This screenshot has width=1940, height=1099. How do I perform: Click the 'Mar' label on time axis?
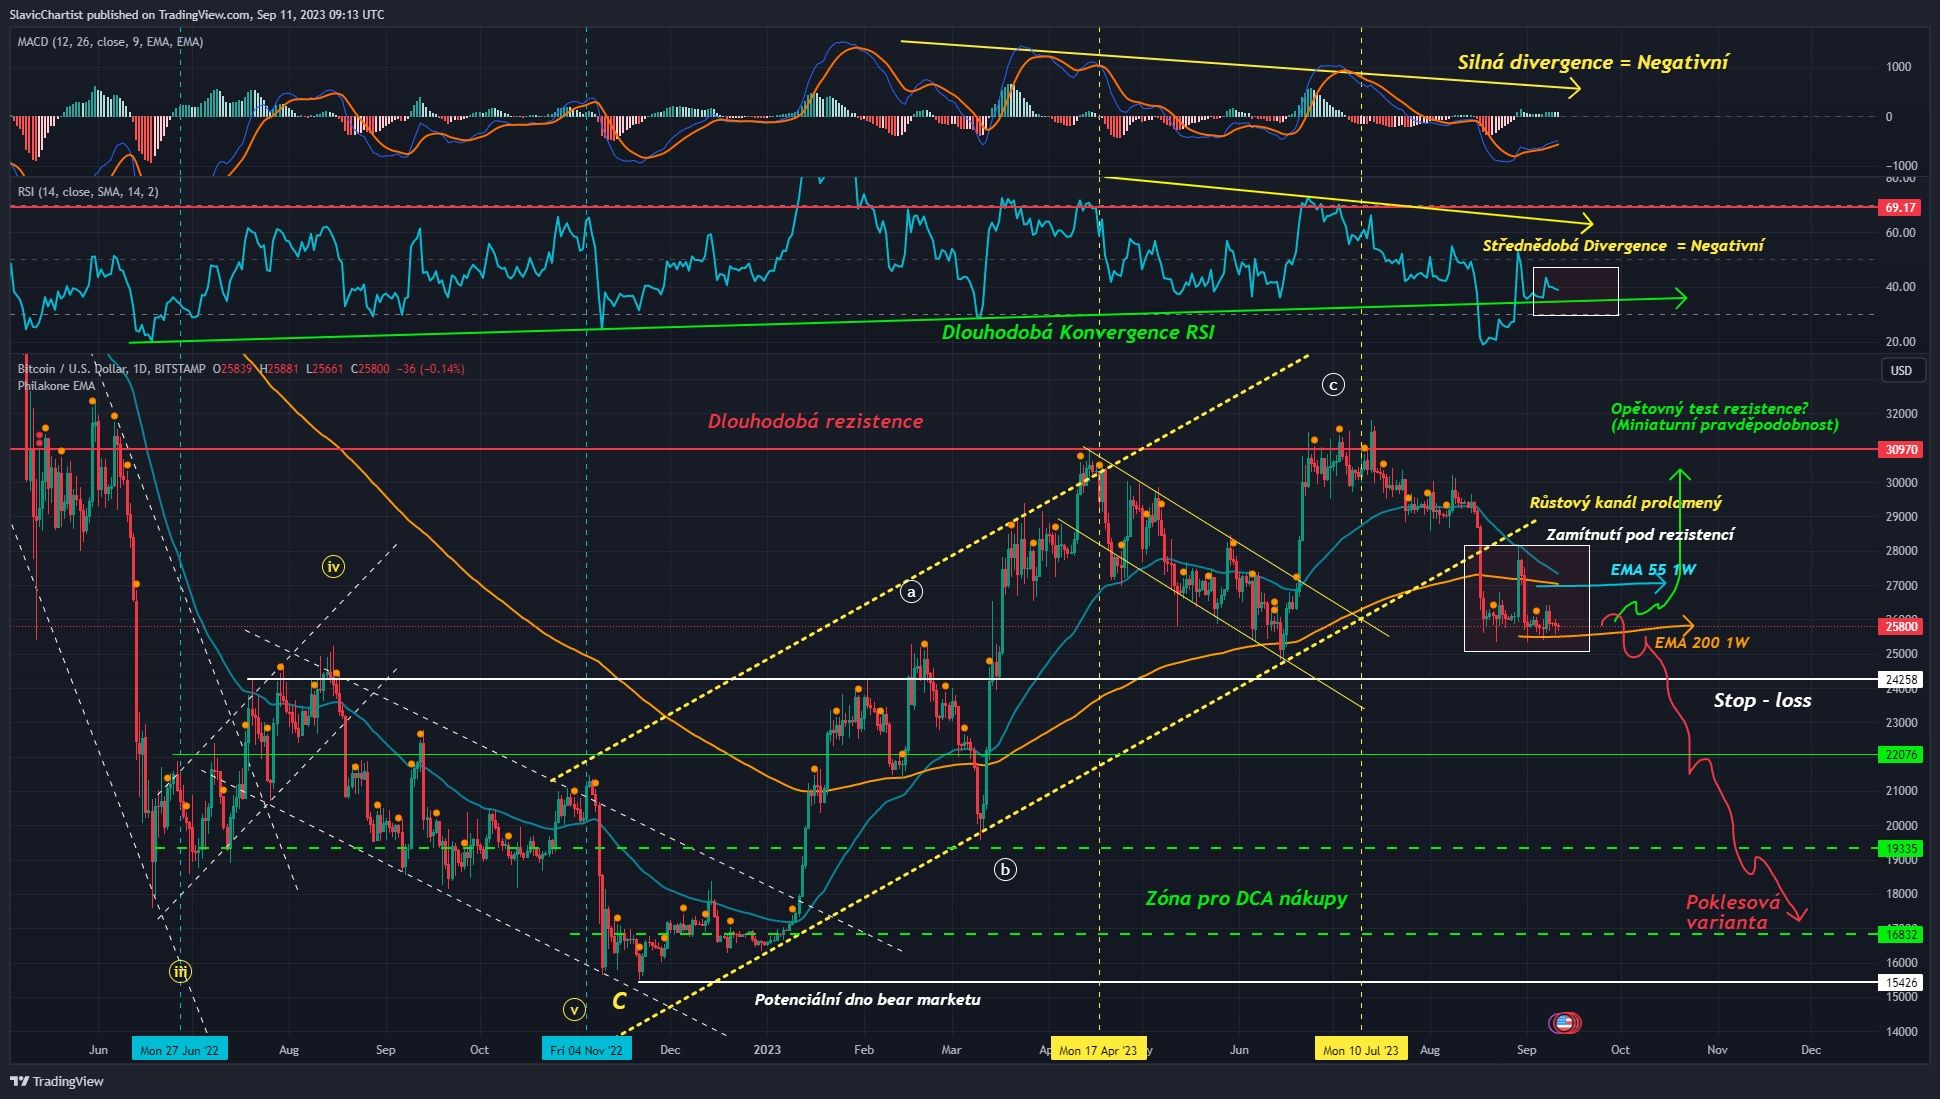tap(951, 1050)
